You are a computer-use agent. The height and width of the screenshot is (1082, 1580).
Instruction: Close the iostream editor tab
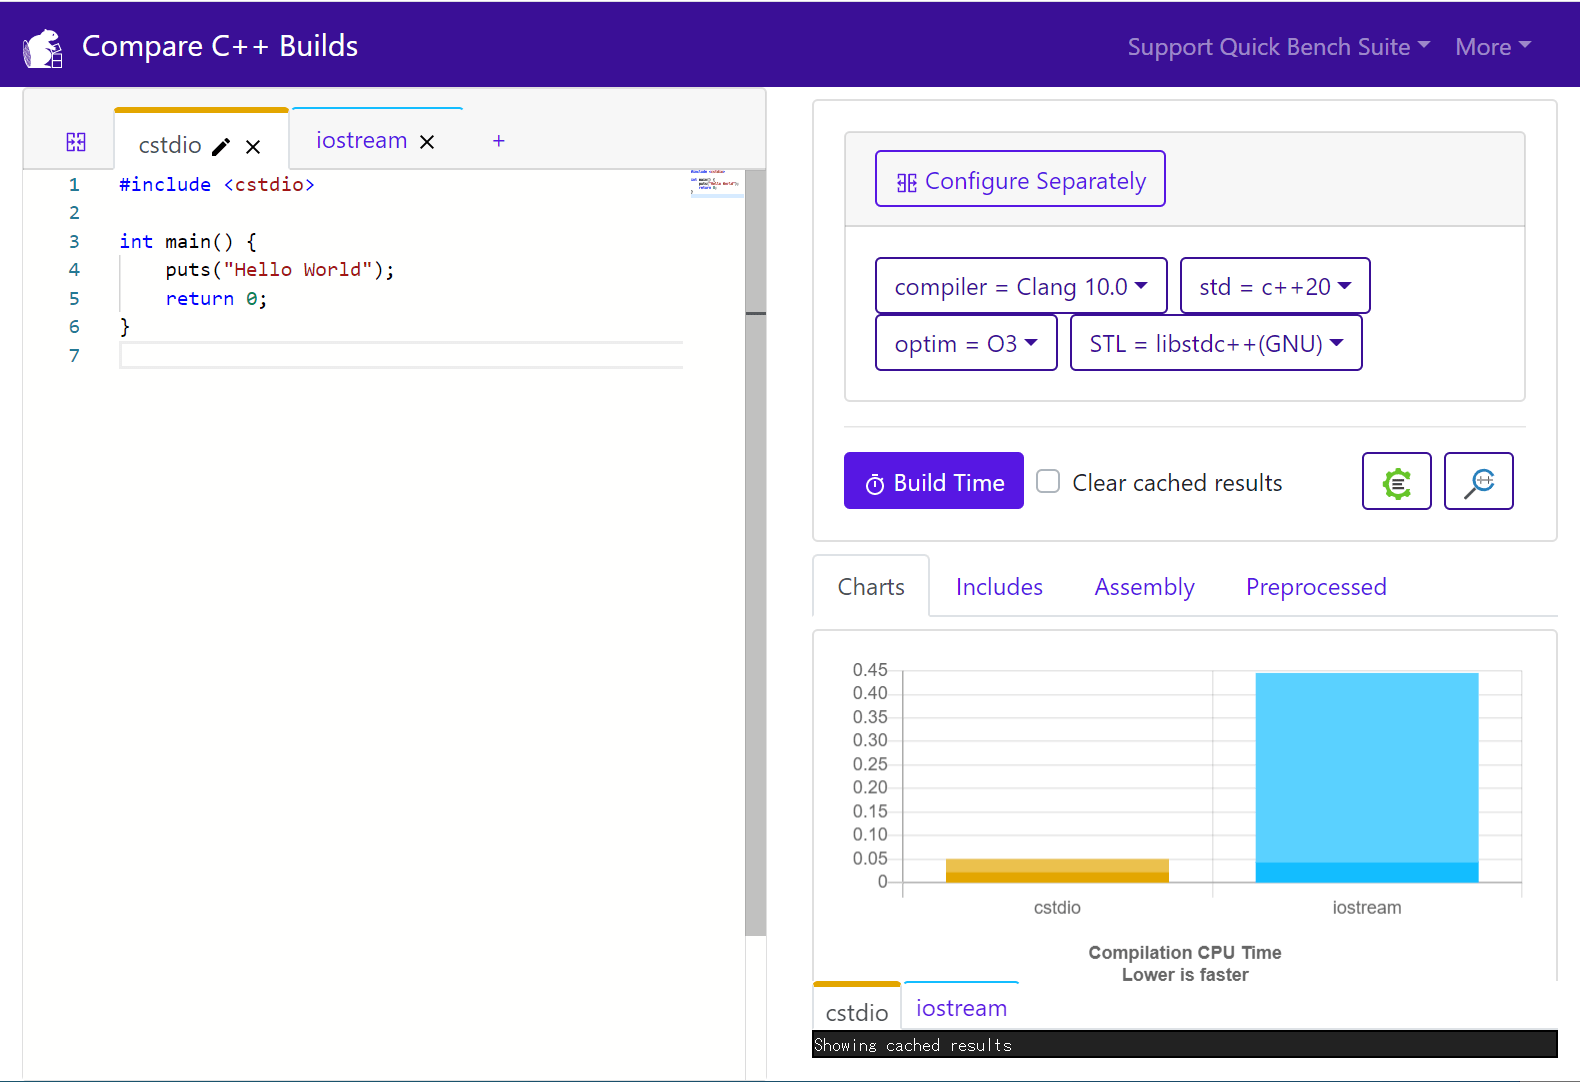coord(427,142)
